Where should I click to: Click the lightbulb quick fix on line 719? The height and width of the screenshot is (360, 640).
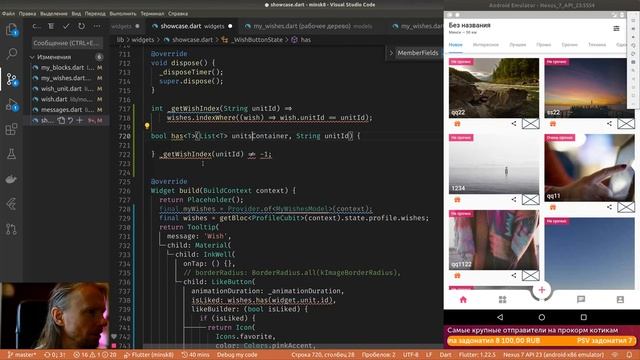[x=147, y=126]
